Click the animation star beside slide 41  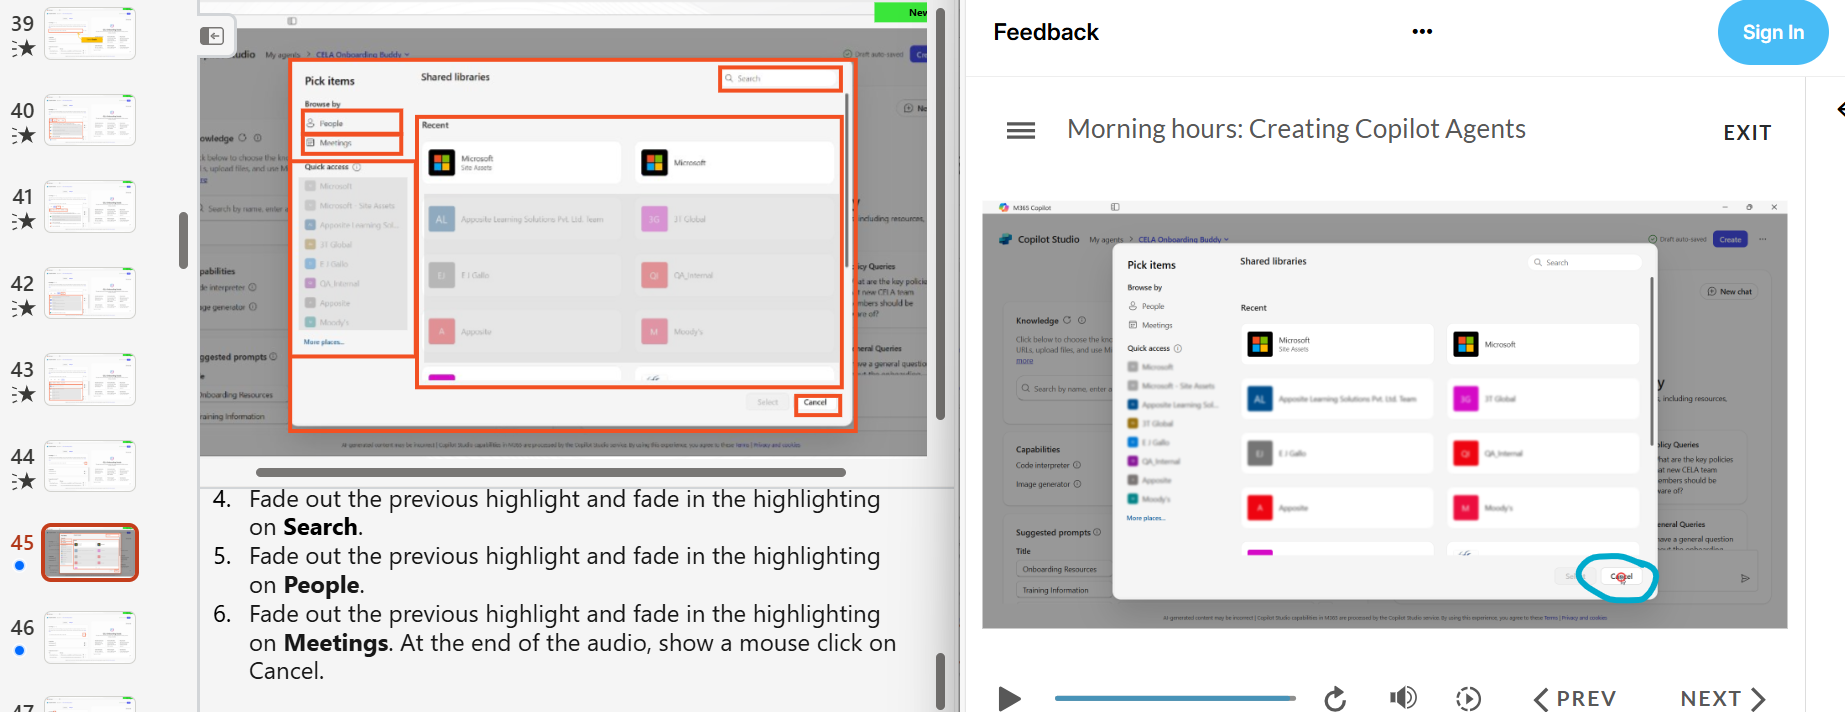click(x=24, y=221)
